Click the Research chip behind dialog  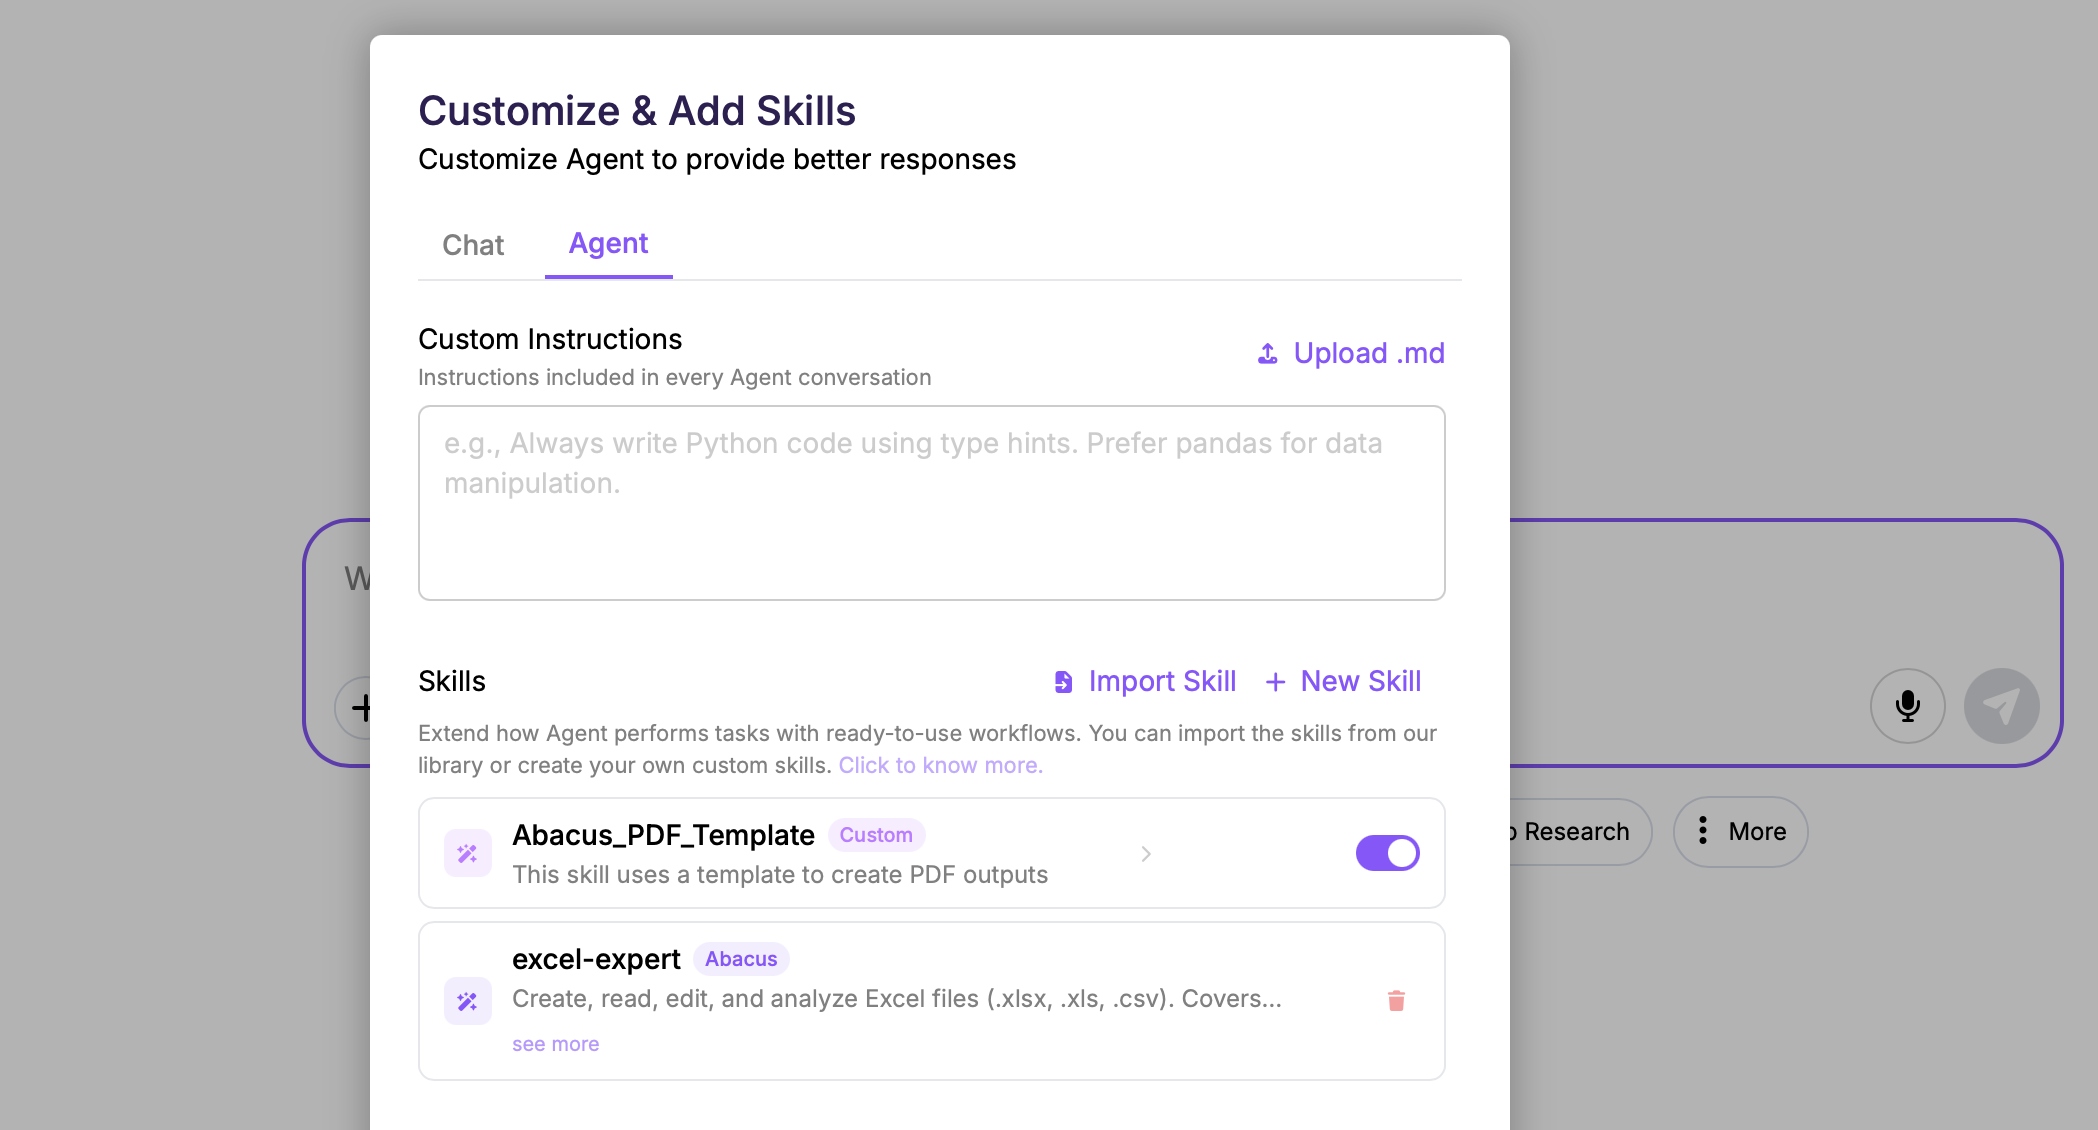1576,831
